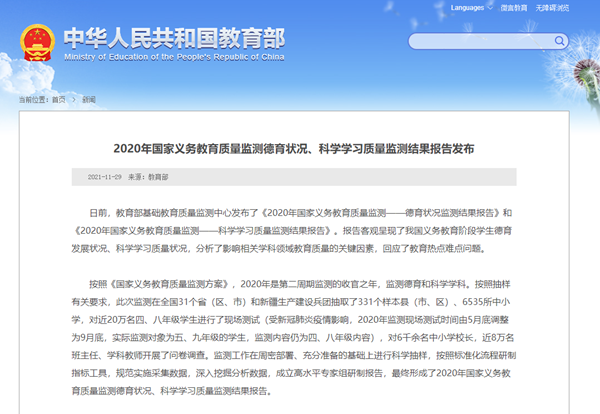The height and width of the screenshot is (414, 600).
Task: Click the 中华人民共和国教育部 site title
Action: pos(173,36)
